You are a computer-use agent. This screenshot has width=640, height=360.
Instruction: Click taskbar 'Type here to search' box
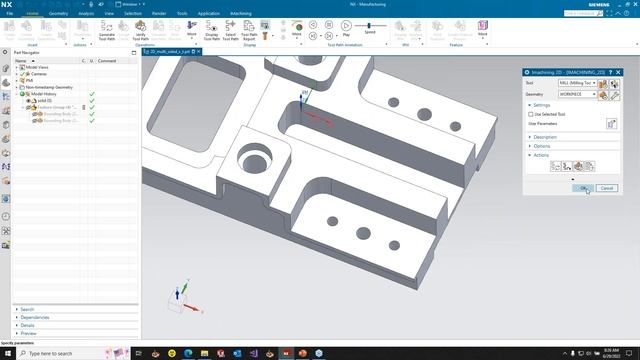click(73, 353)
